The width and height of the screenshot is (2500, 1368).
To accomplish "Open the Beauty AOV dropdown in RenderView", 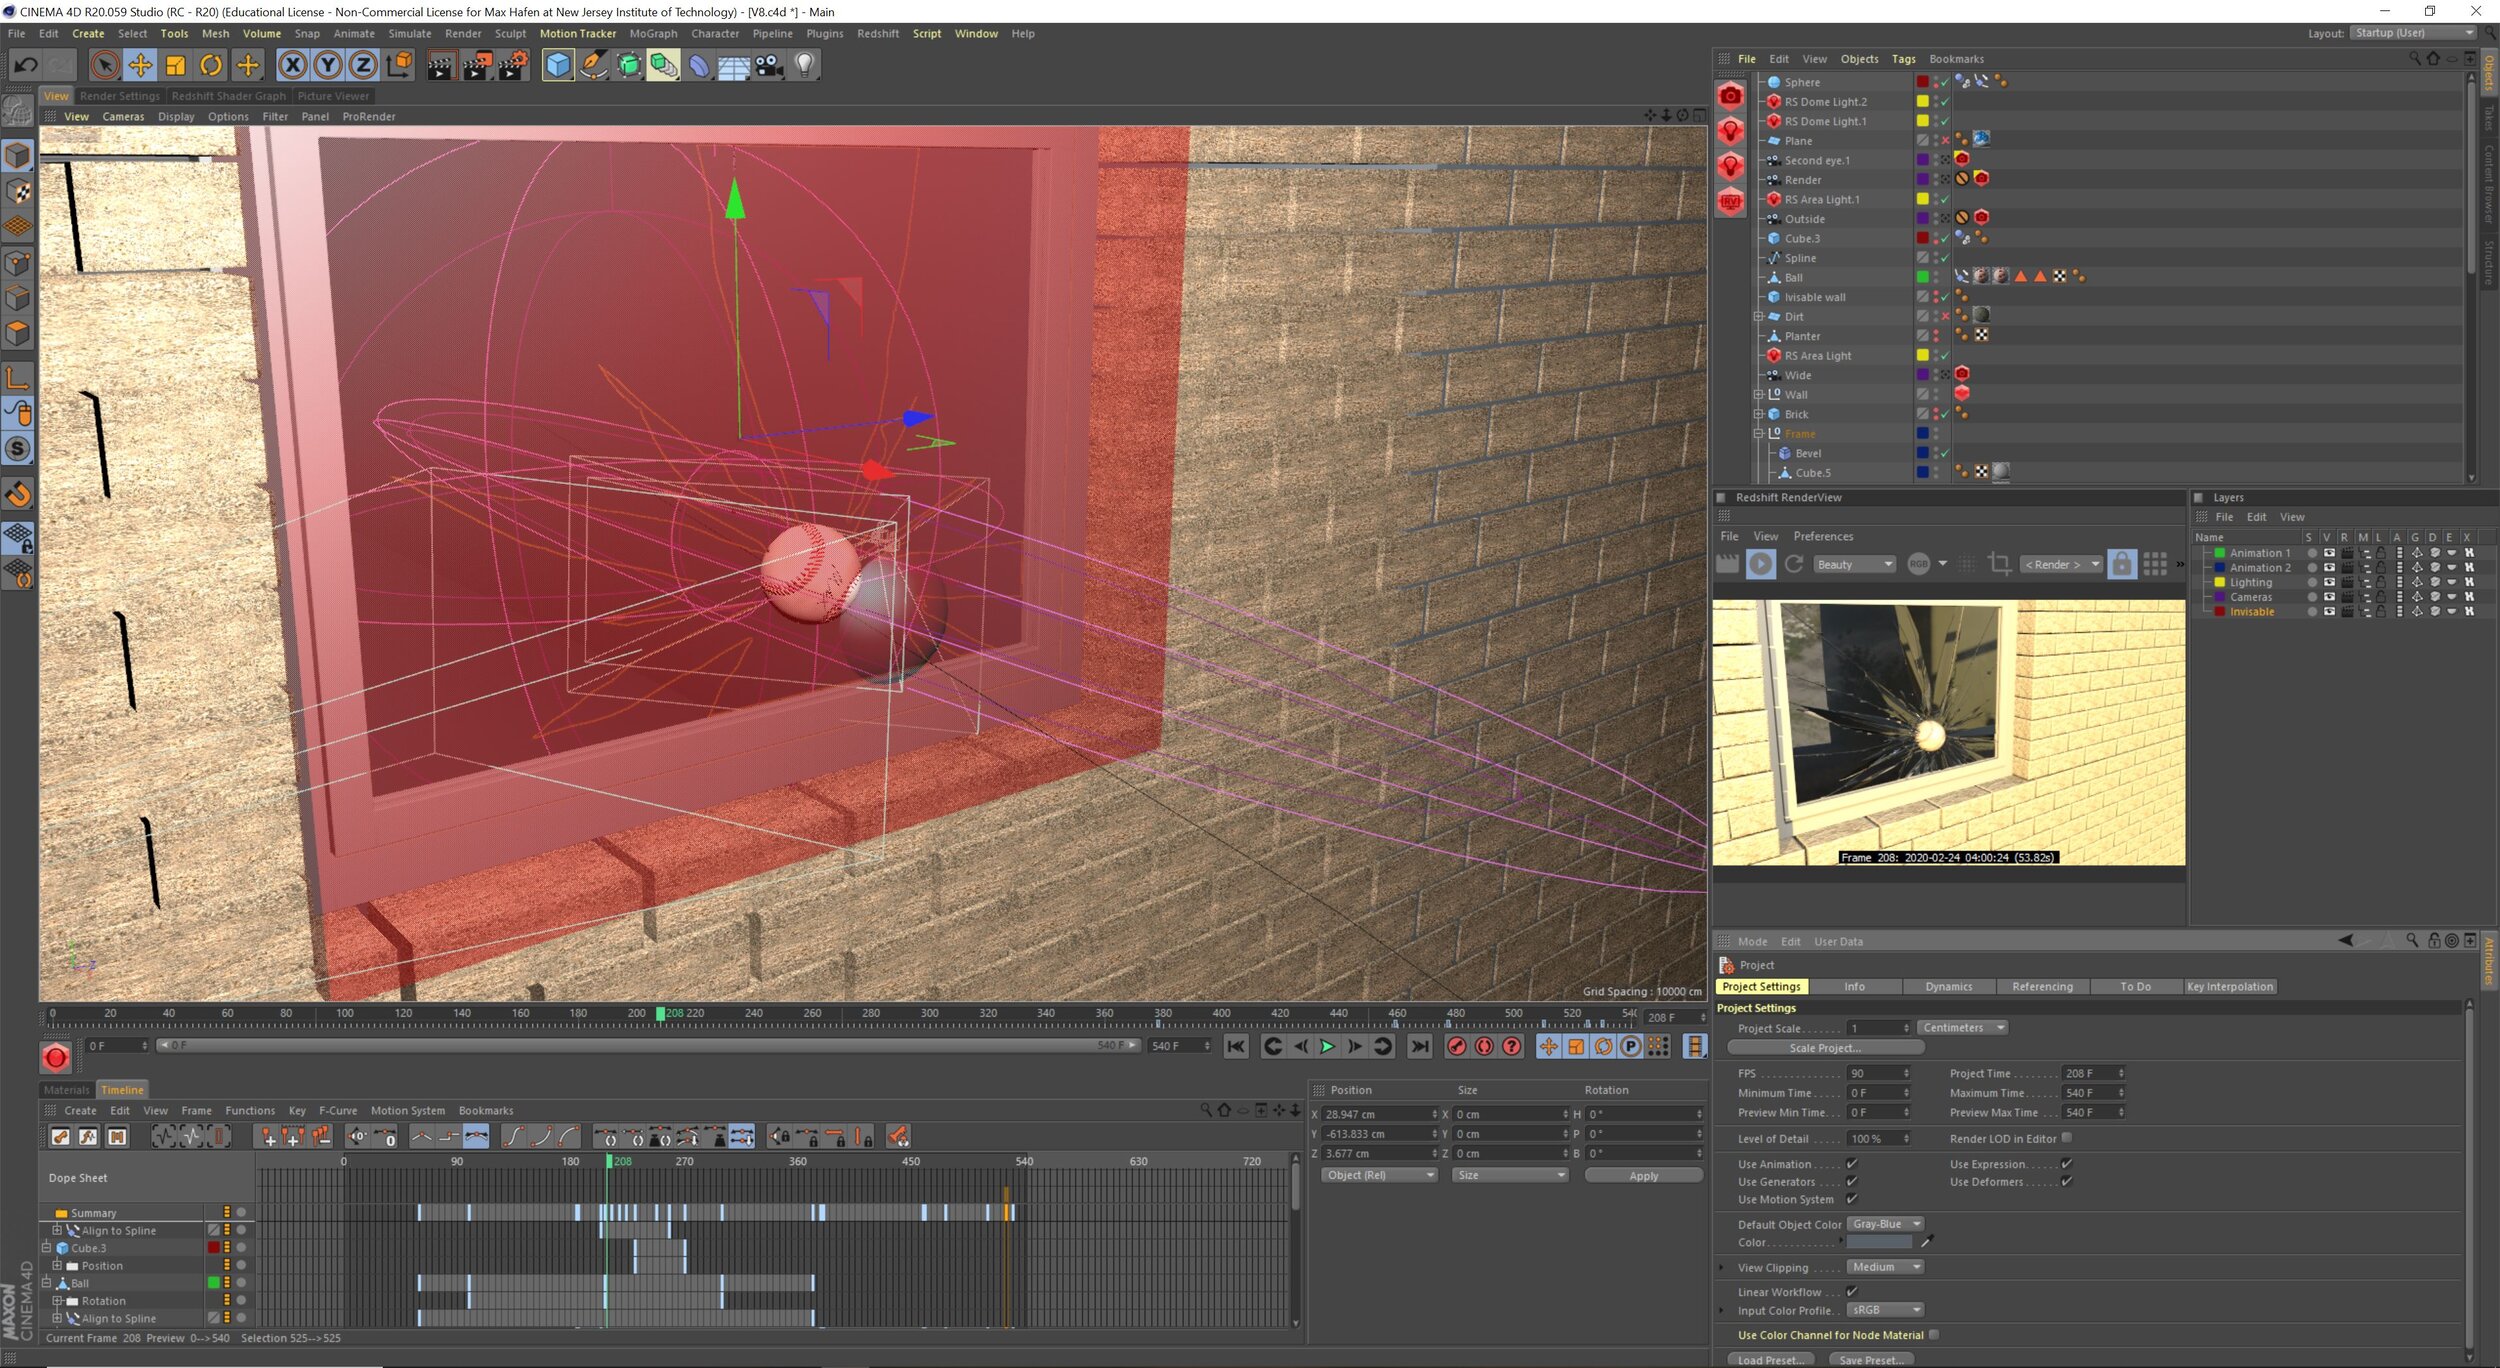I will [1853, 564].
